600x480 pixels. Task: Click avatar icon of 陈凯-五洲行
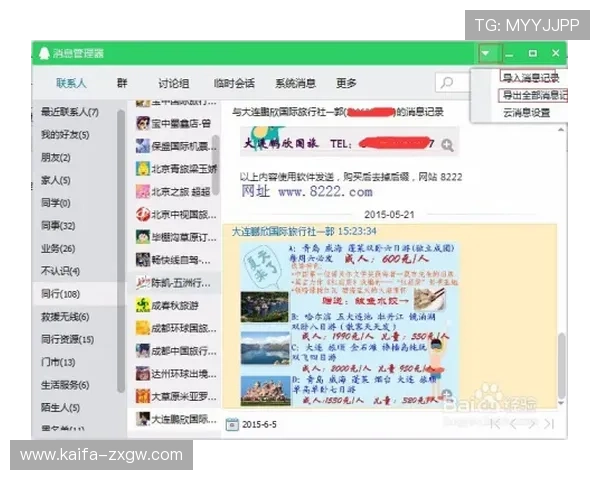[143, 282]
